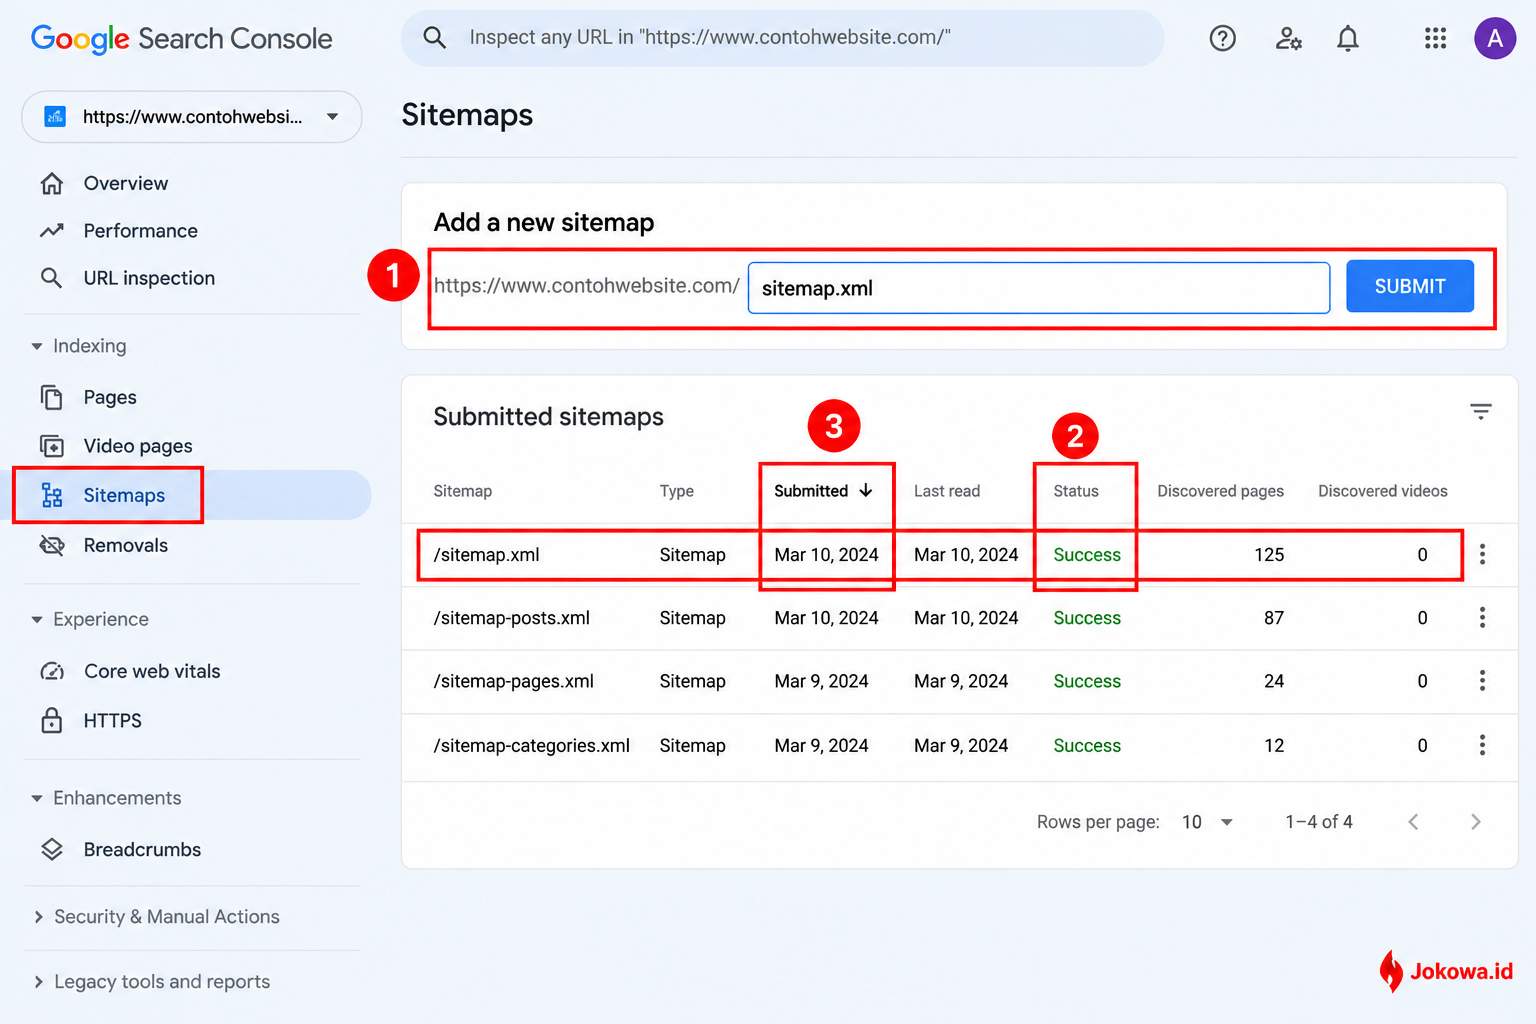Open the /sitemap-categories.xml sitemap entry
The height and width of the screenshot is (1024, 1536).
coord(531,745)
